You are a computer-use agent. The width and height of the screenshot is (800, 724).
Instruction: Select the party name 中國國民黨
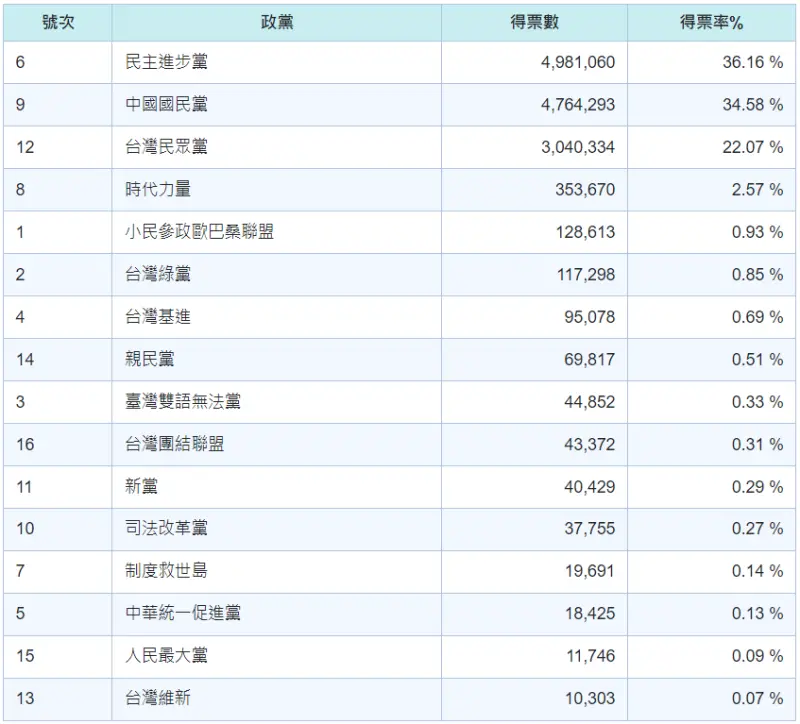tap(166, 105)
